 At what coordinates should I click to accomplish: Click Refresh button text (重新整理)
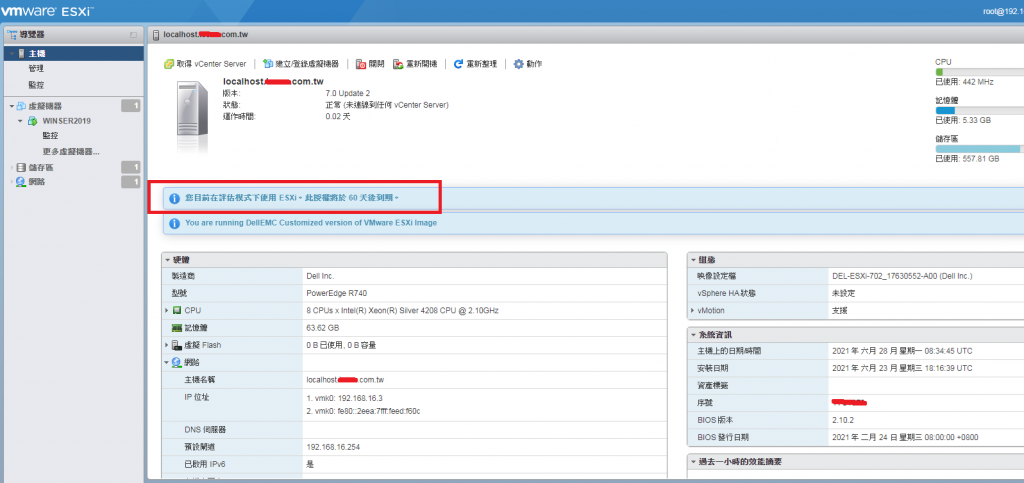pyautogui.click(x=481, y=64)
